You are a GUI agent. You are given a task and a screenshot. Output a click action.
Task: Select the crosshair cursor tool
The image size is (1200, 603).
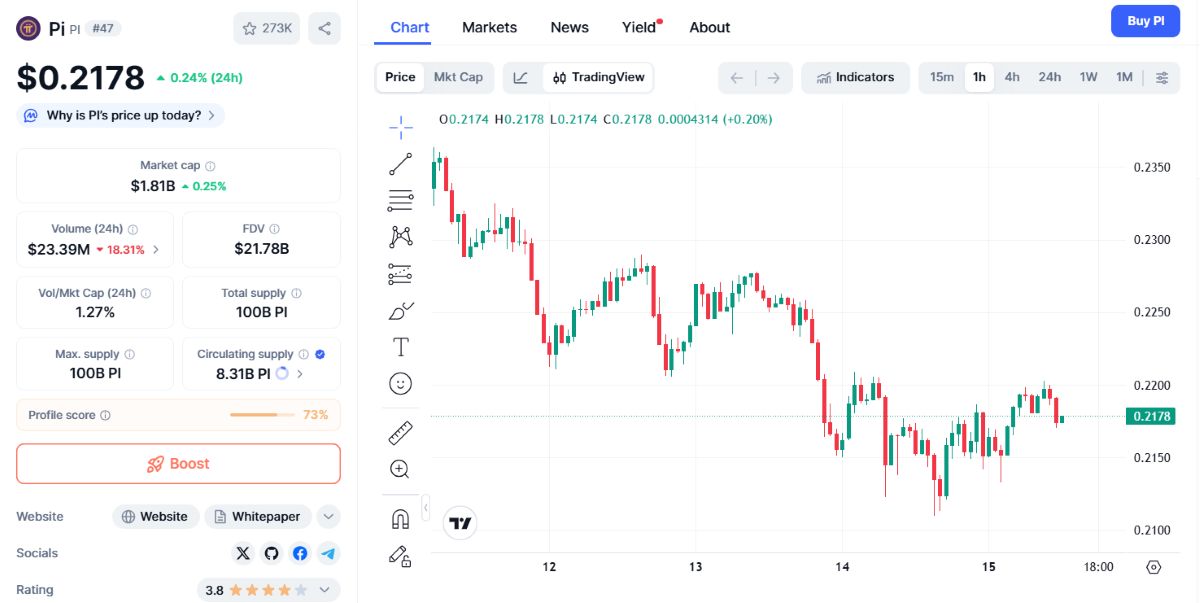(400, 126)
